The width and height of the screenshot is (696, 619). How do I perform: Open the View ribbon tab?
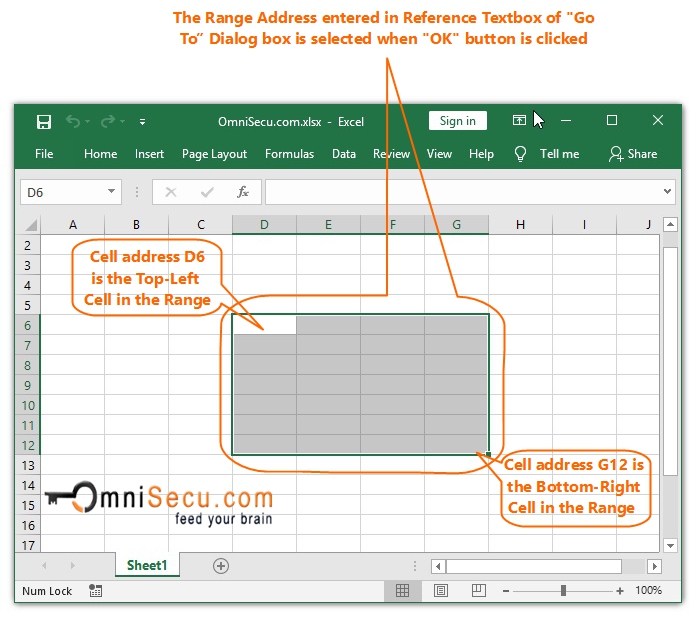click(439, 154)
